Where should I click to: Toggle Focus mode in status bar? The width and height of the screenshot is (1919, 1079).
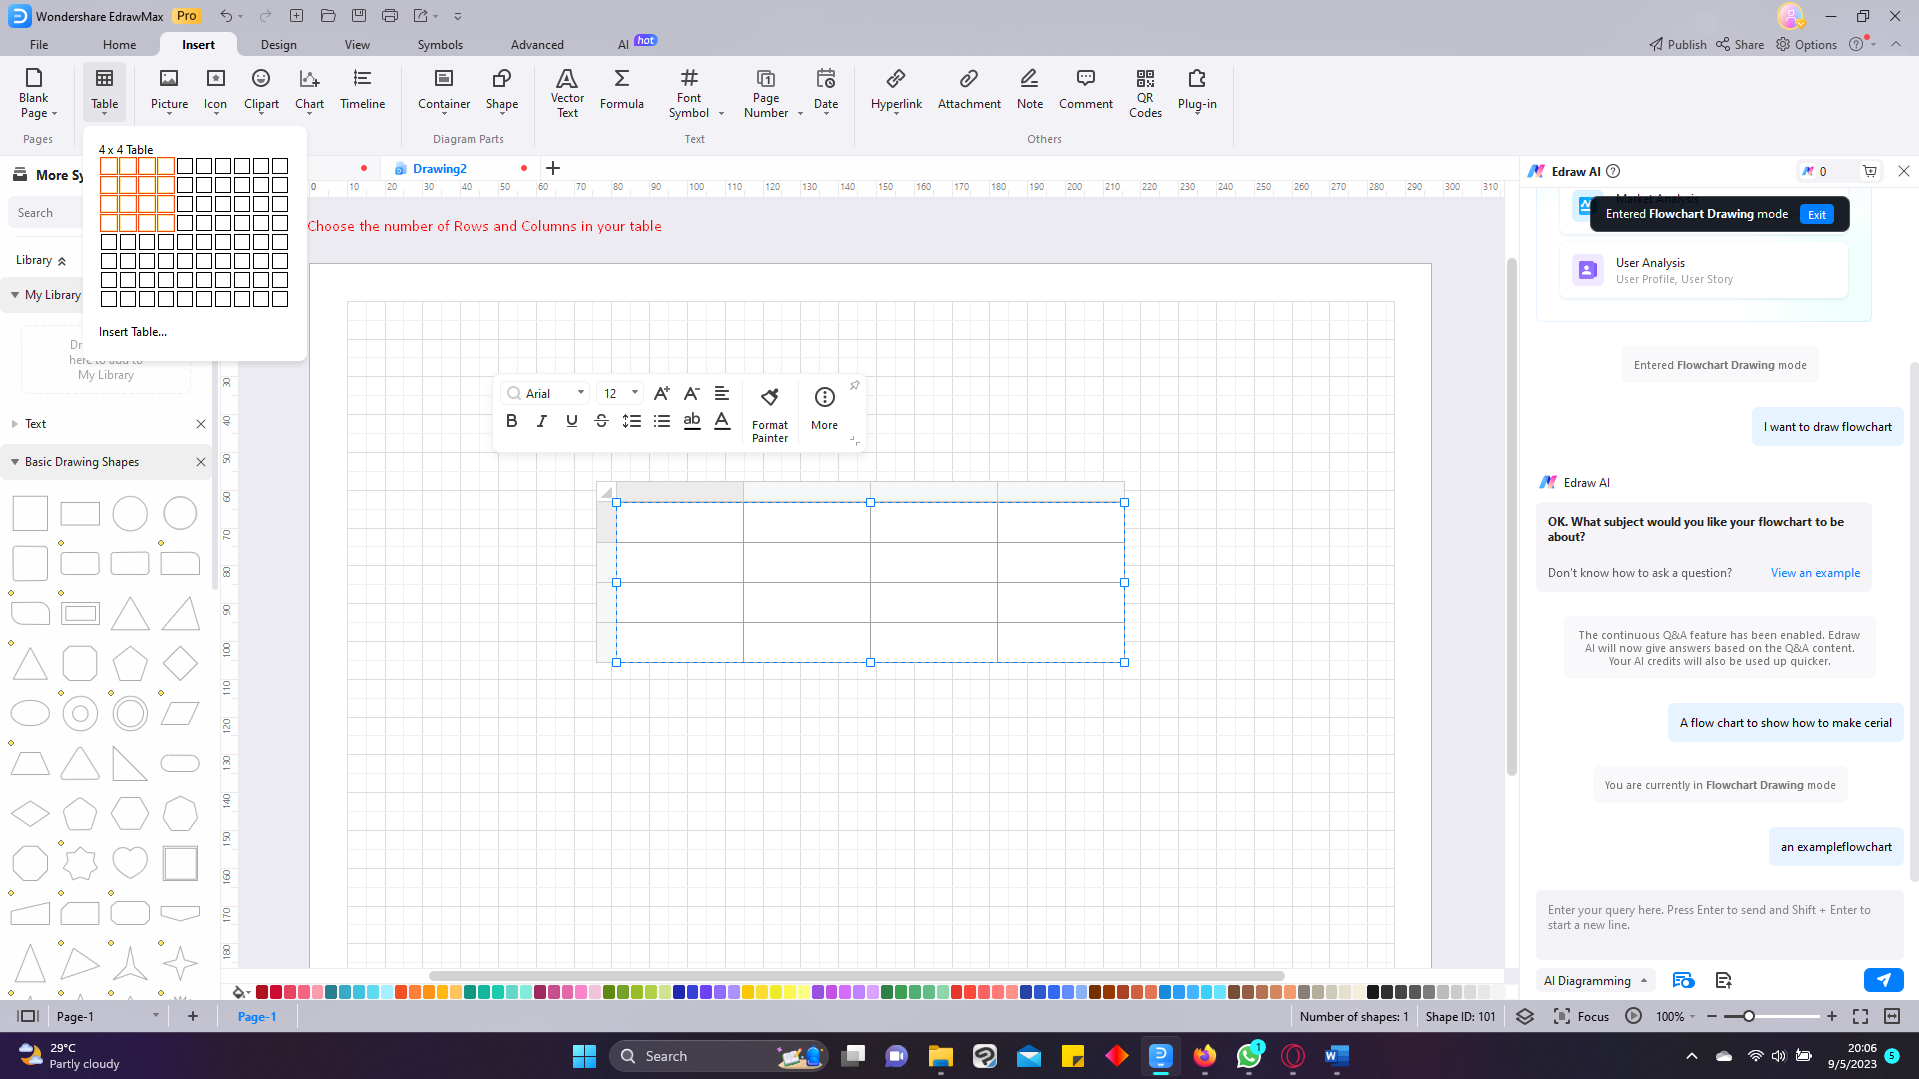(x=1581, y=1016)
